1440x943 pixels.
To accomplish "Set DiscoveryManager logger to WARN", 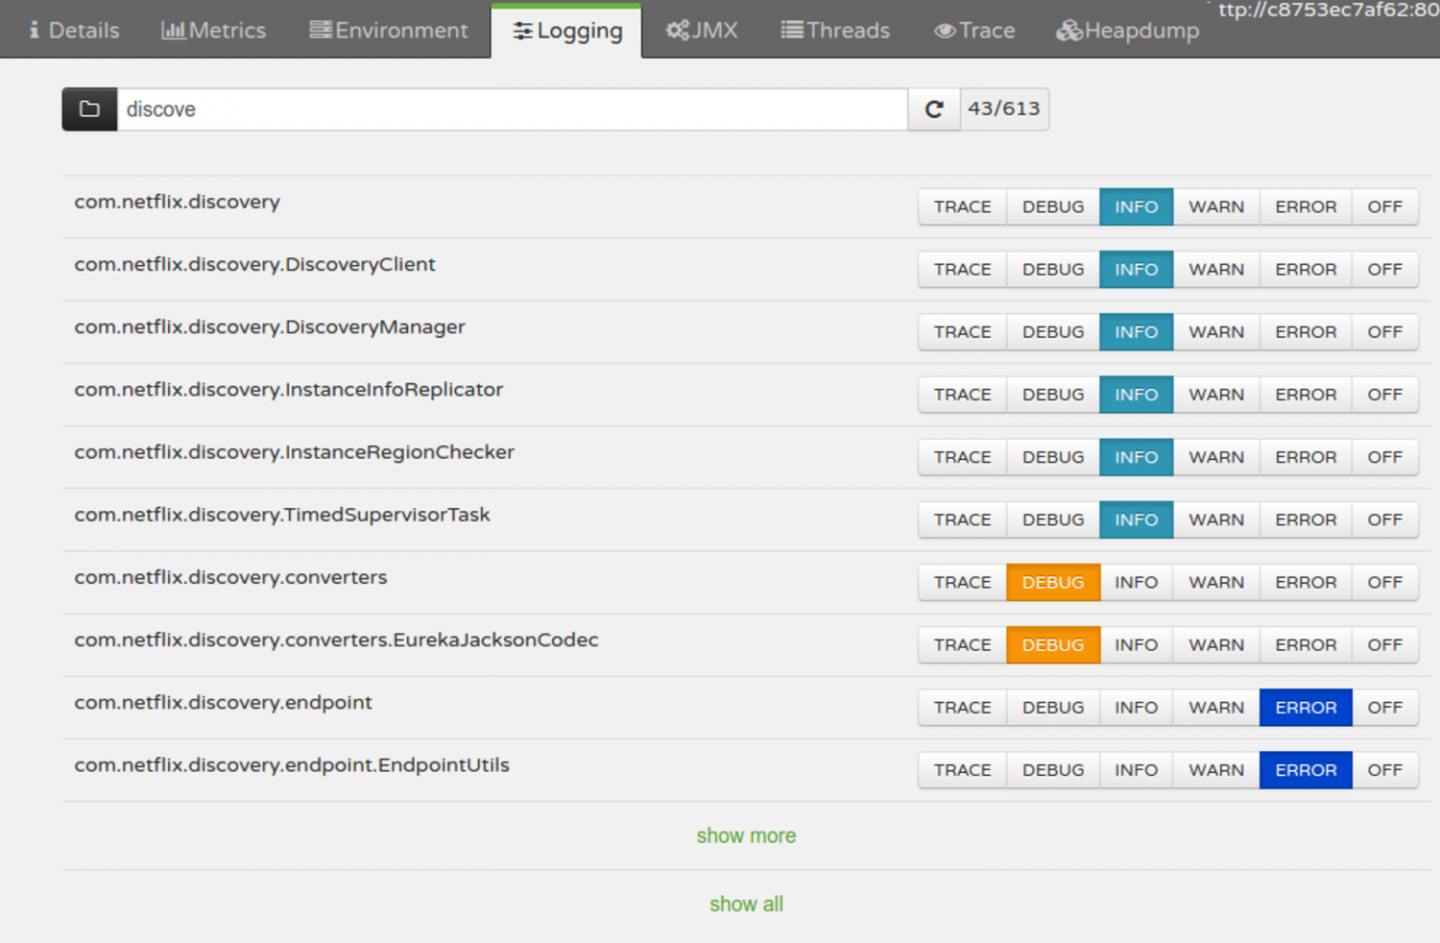I will pos(1216,332).
